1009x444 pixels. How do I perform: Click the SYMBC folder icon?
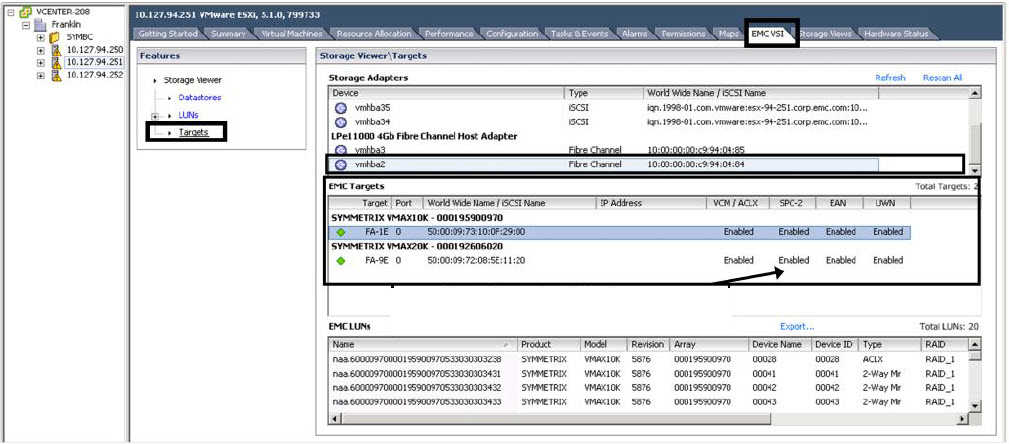(55, 37)
